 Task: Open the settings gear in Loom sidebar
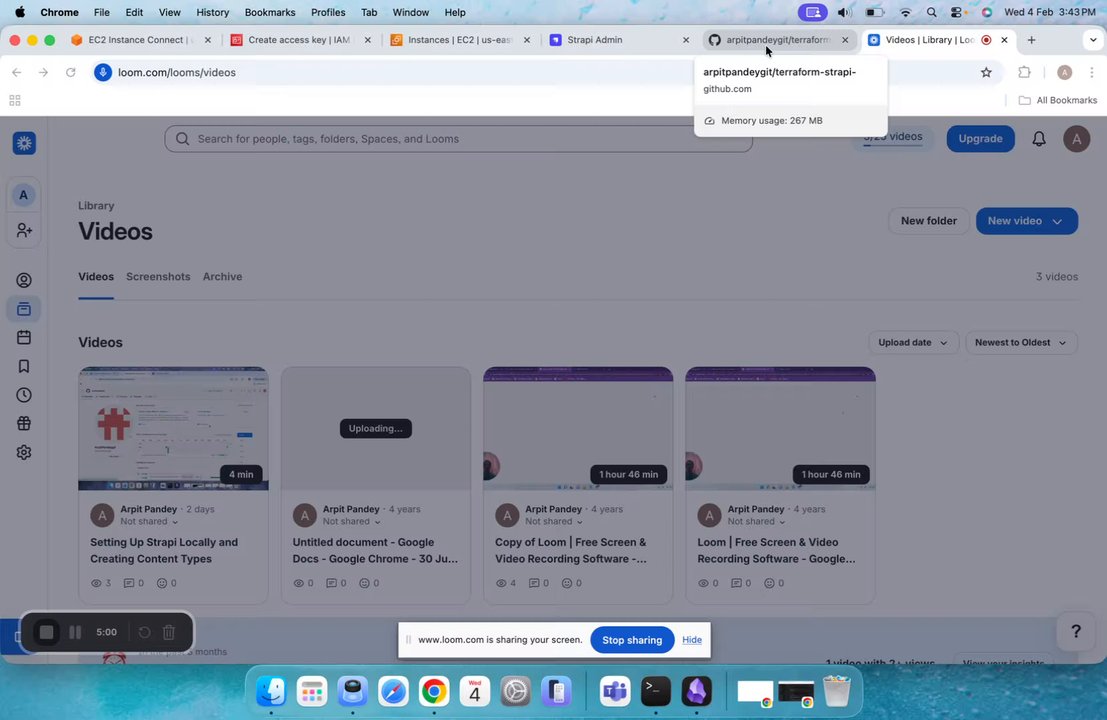click(24, 452)
